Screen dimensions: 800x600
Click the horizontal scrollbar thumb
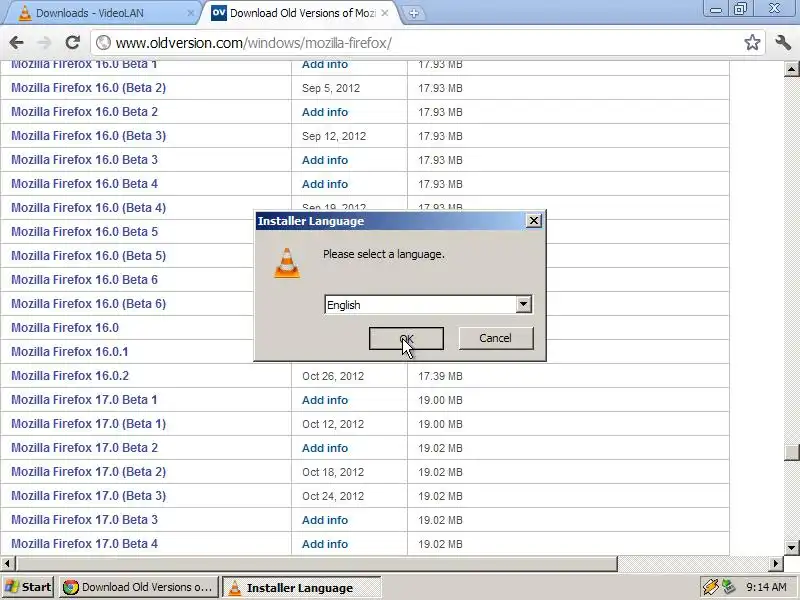pyautogui.click(x=316, y=563)
